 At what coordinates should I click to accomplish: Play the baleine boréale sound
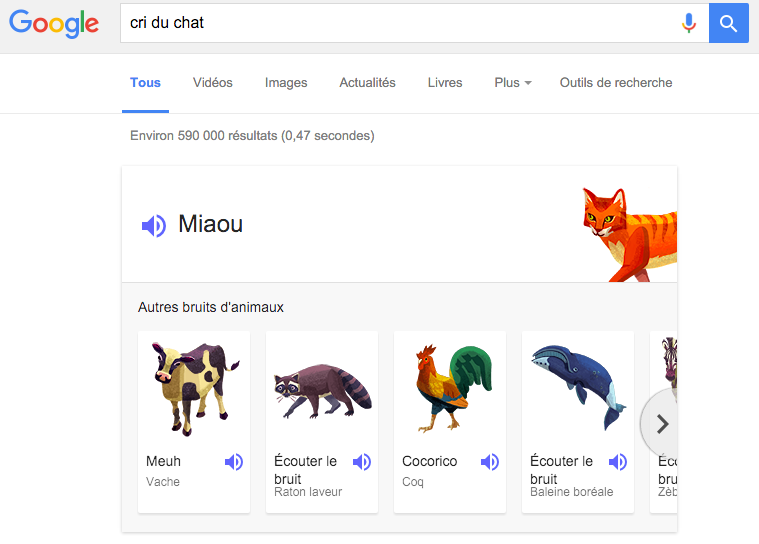pos(618,462)
